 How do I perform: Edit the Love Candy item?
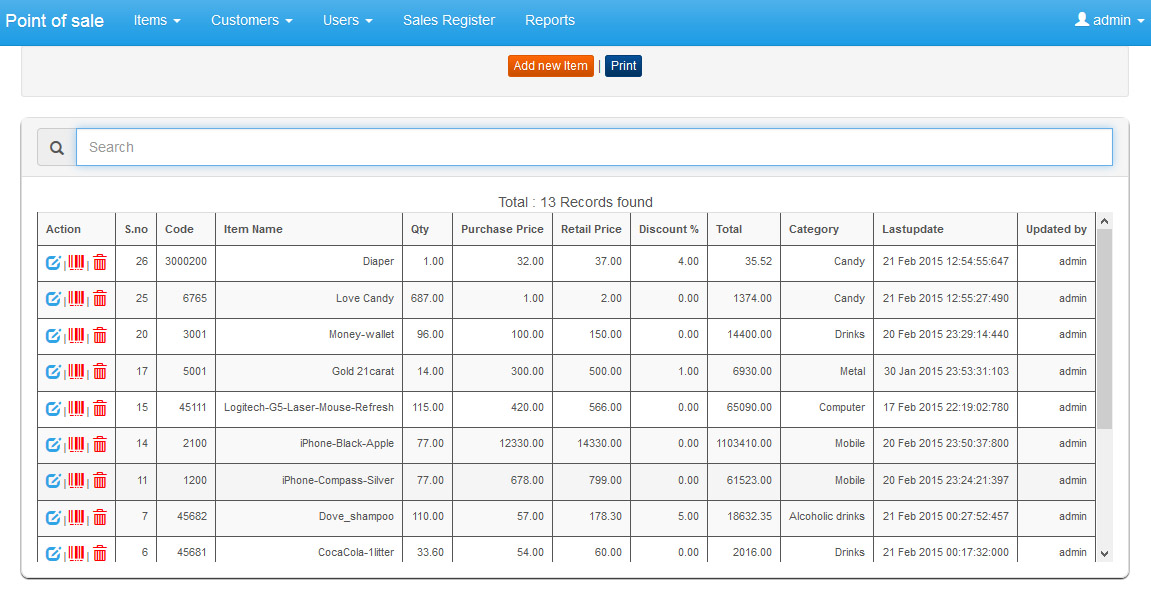click(53, 299)
